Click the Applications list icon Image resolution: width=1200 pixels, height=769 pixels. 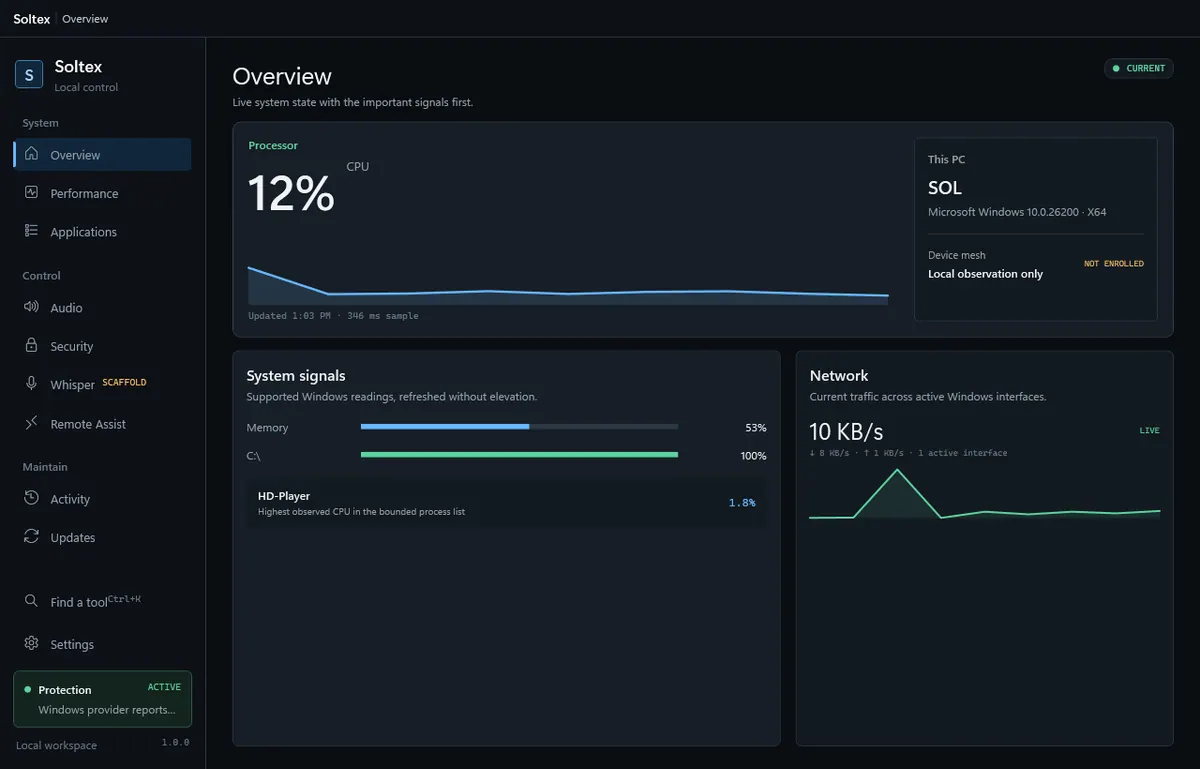pyautogui.click(x=31, y=230)
